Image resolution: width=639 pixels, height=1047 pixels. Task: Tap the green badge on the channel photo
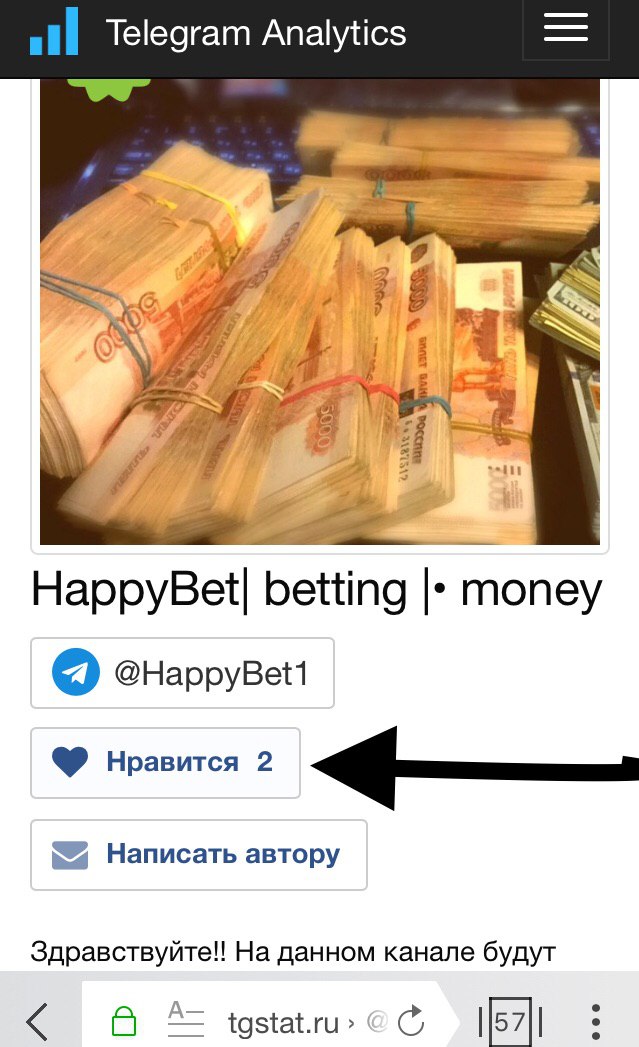tap(109, 89)
